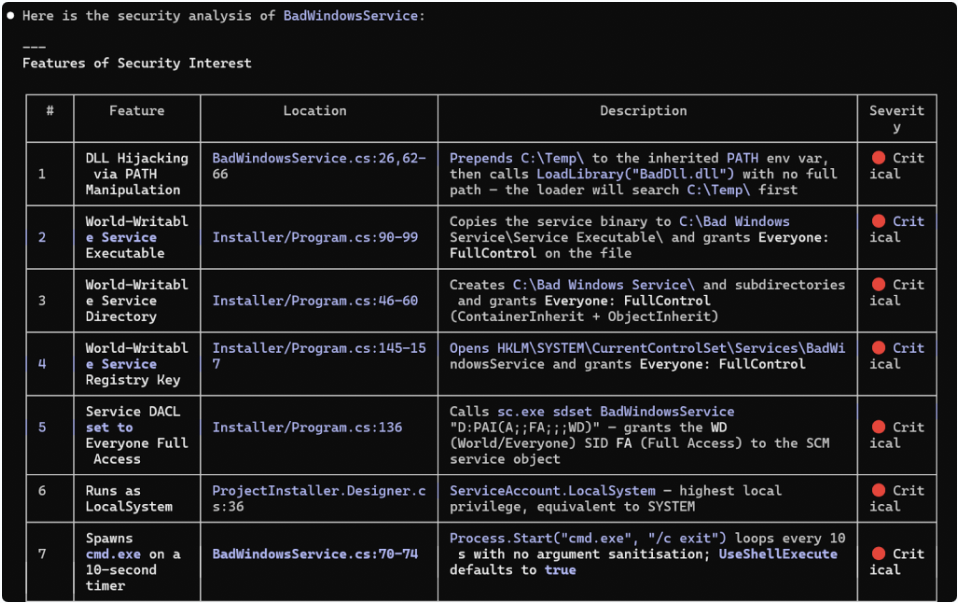Click red Critical dot in the Service DACL row
The width and height of the screenshot is (958, 603).
point(878,427)
